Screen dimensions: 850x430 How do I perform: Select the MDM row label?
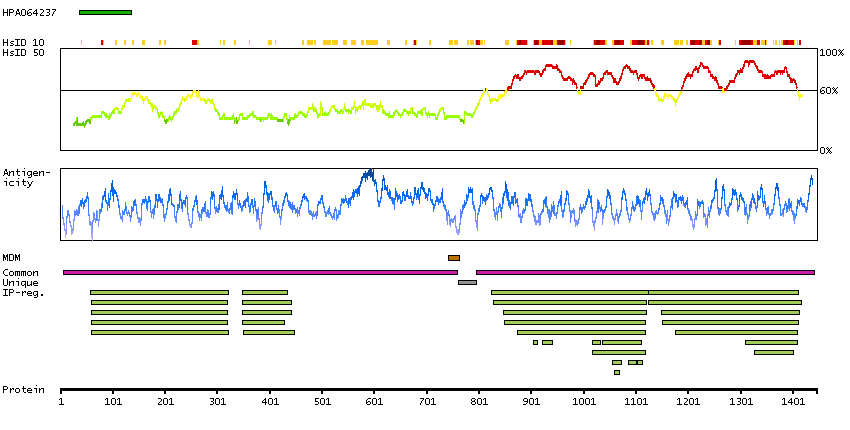12,258
